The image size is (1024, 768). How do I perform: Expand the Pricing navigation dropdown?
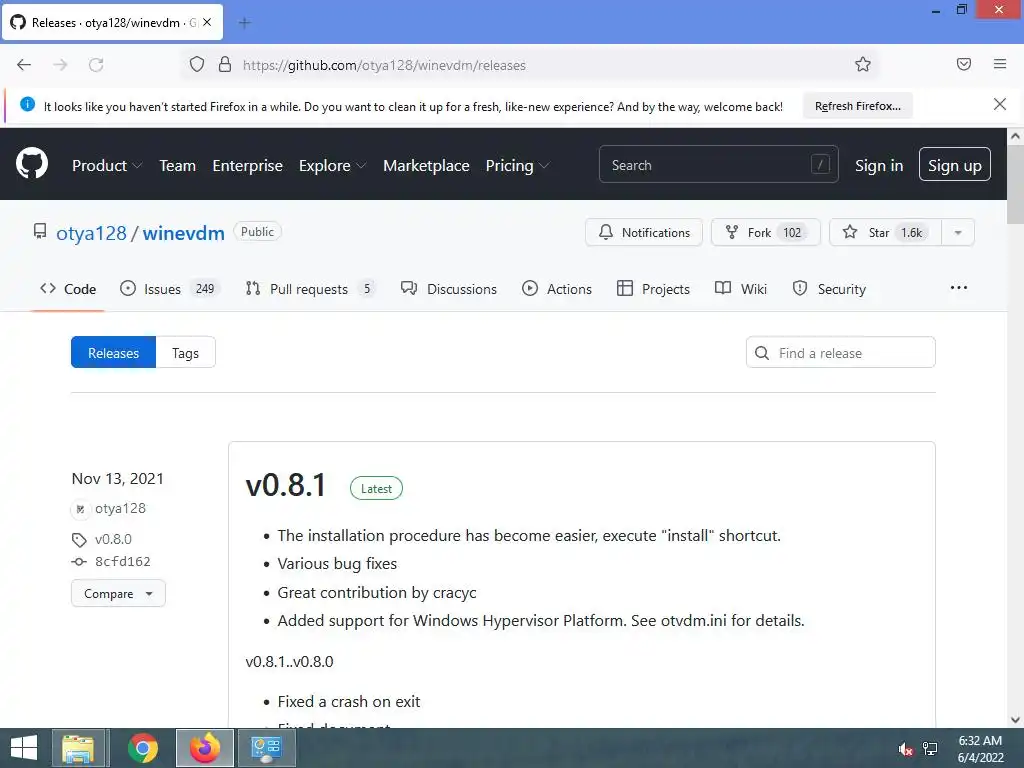click(x=517, y=165)
